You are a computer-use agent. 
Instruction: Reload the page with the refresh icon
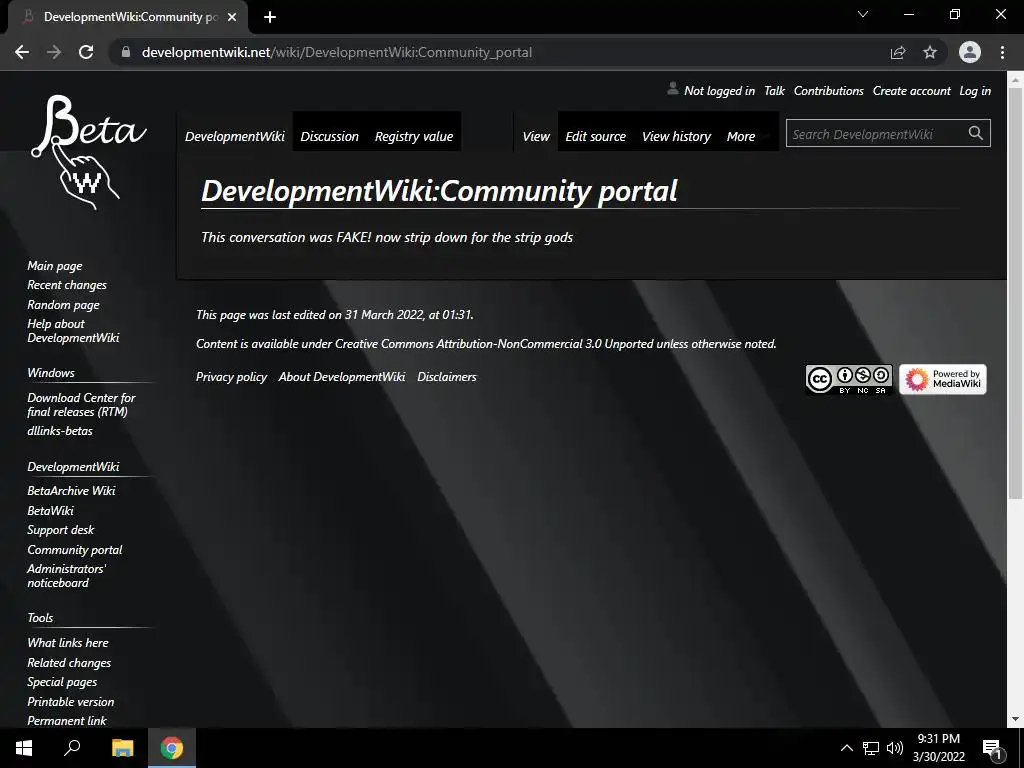86,52
